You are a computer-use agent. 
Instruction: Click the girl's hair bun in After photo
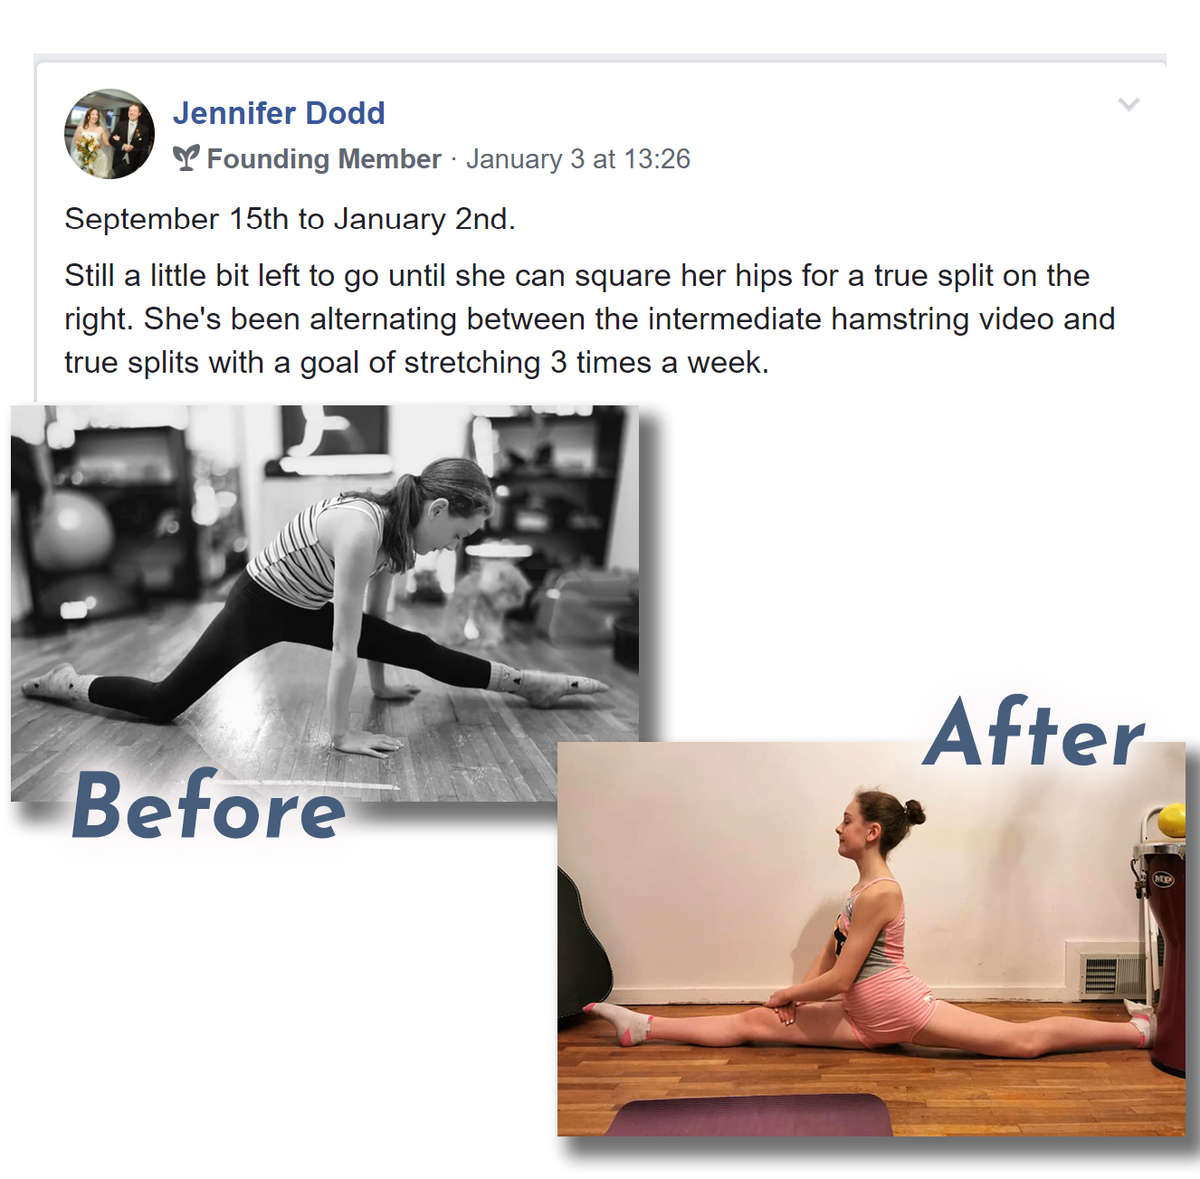point(911,812)
